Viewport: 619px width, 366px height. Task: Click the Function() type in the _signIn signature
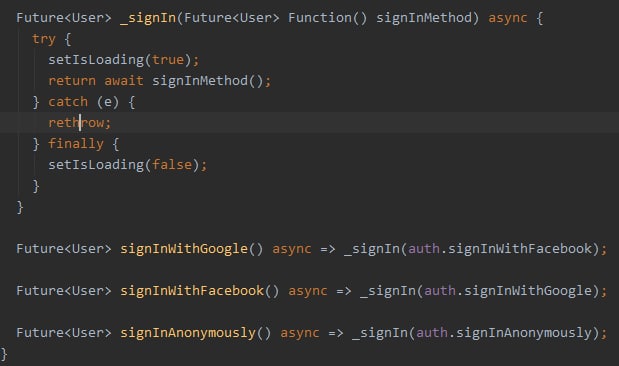coord(328,18)
